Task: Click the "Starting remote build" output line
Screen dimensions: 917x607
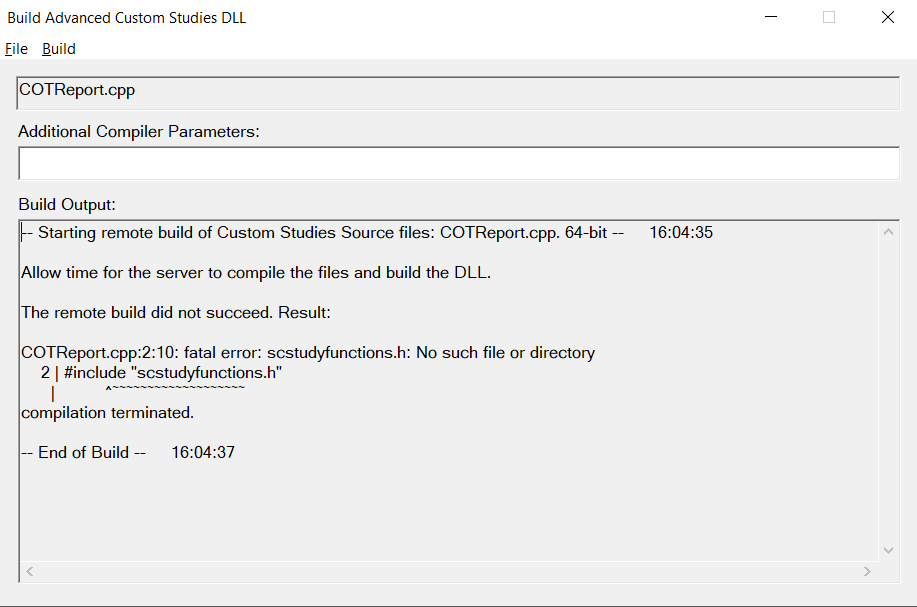Action: click(366, 233)
